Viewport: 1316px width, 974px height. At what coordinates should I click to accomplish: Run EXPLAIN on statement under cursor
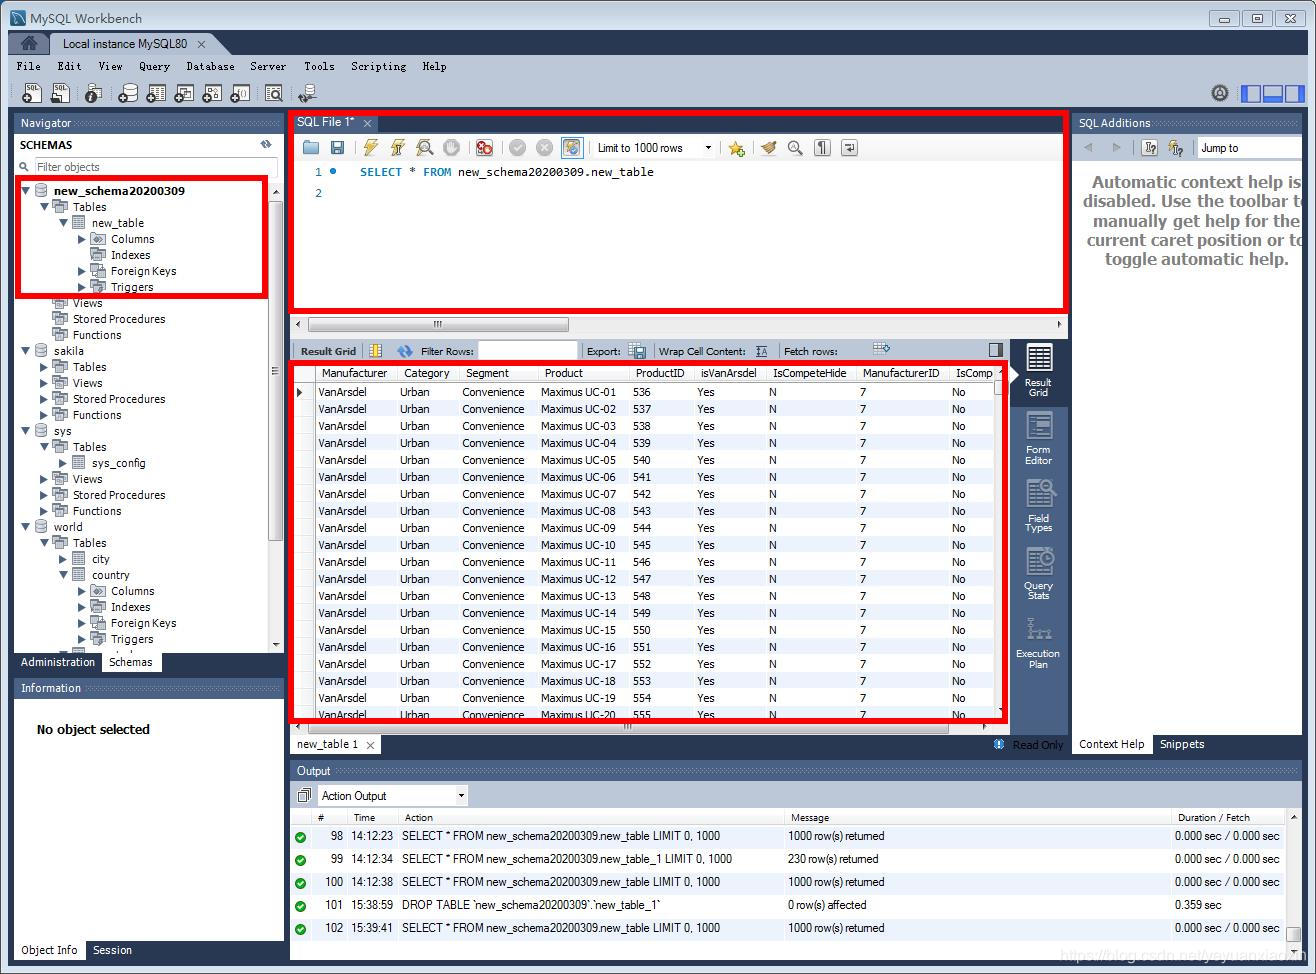425,148
